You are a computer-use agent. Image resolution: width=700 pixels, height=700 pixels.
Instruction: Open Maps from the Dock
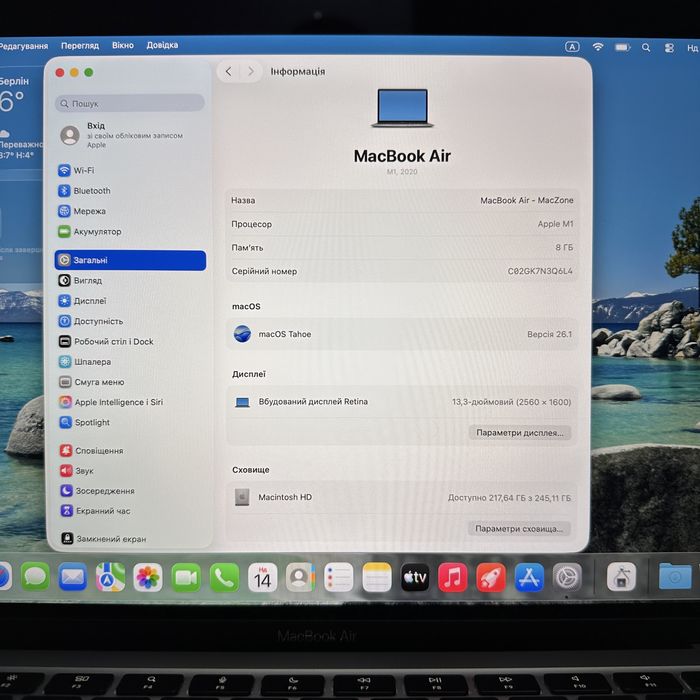[111, 577]
